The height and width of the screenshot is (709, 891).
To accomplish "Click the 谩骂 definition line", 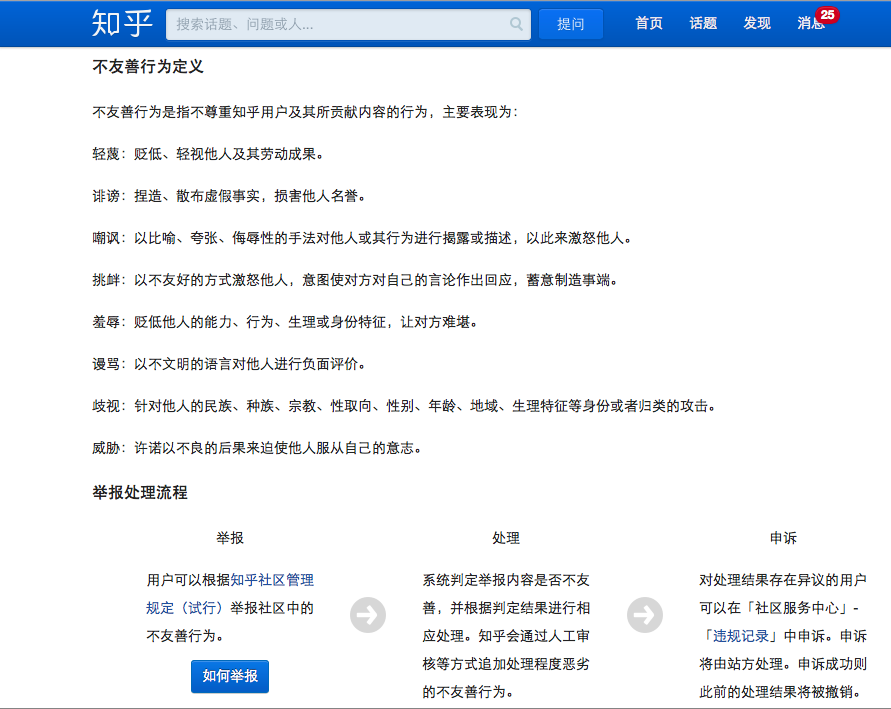I will click(229, 364).
